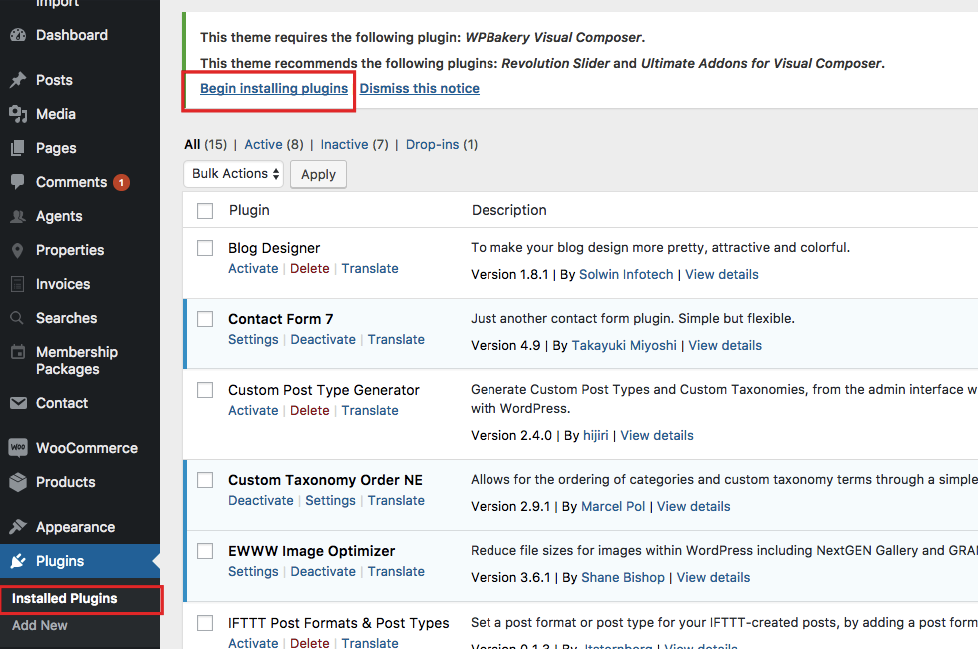Open the Solwin Infotech author link
This screenshot has height=649, width=978.
[626, 274]
